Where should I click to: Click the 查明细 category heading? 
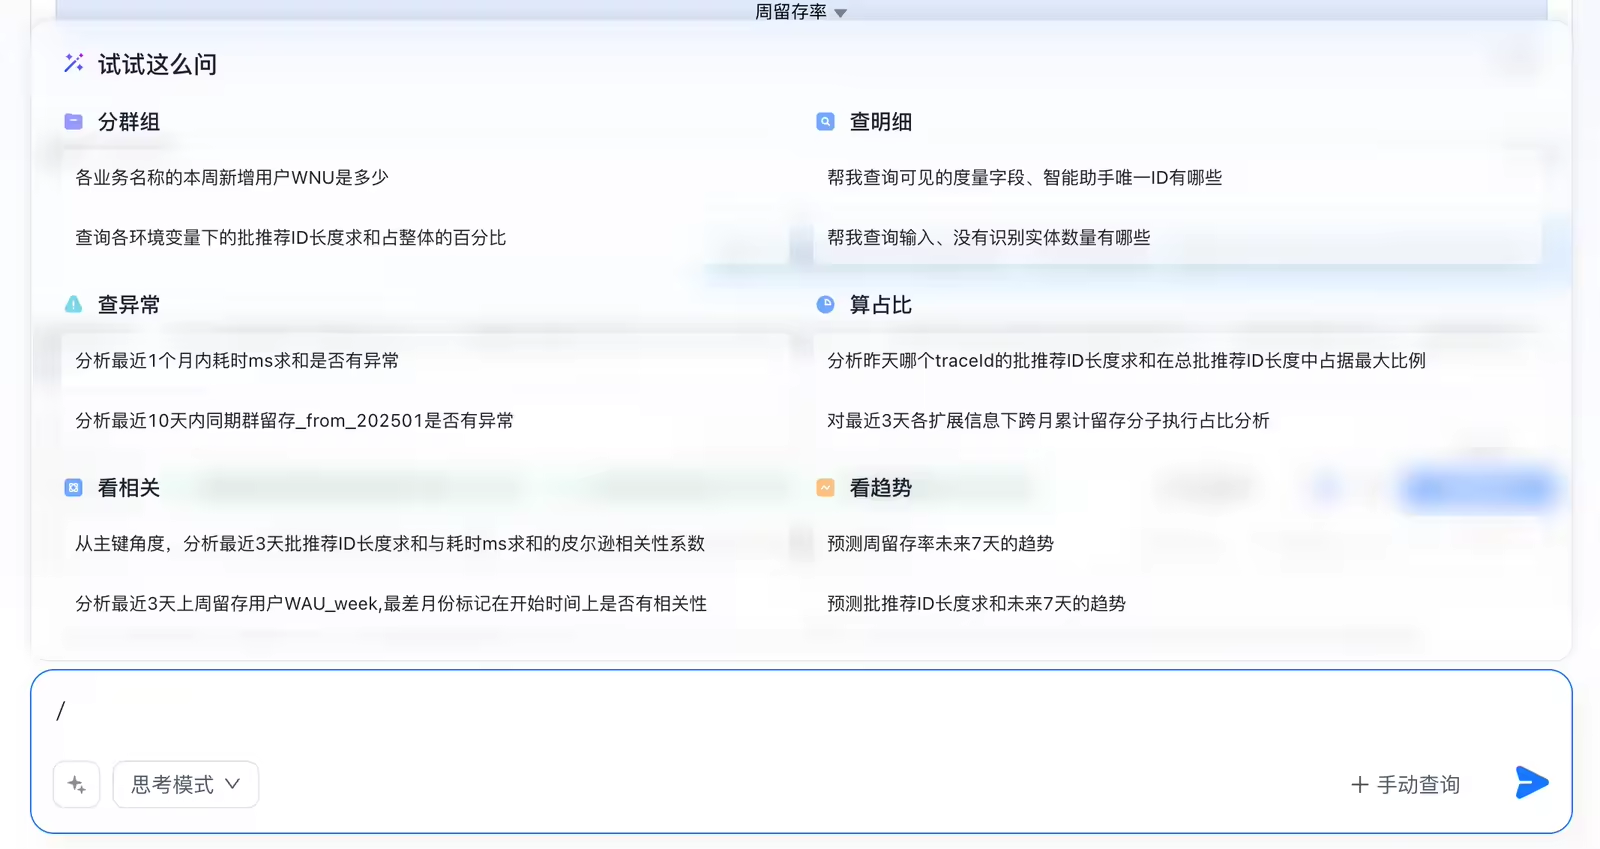coord(881,122)
